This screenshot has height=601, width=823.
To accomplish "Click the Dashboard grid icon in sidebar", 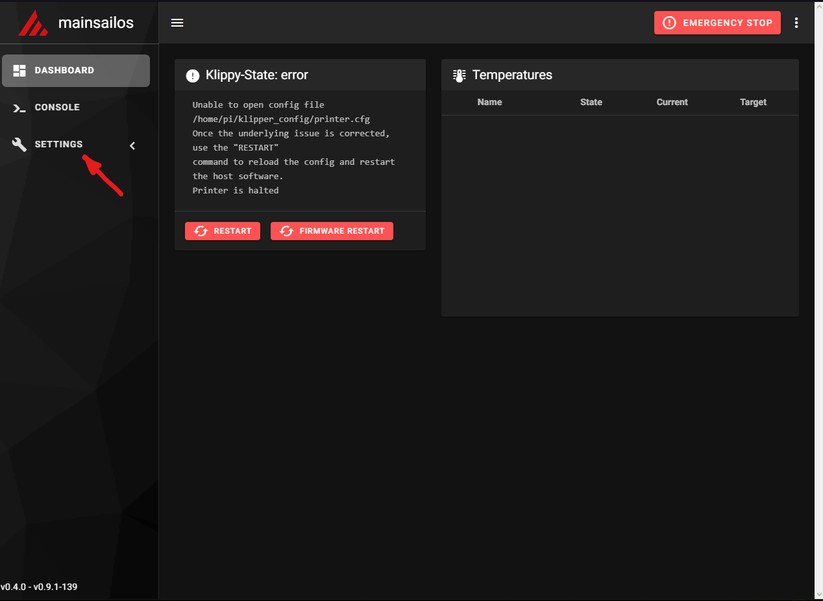I will (x=19, y=71).
